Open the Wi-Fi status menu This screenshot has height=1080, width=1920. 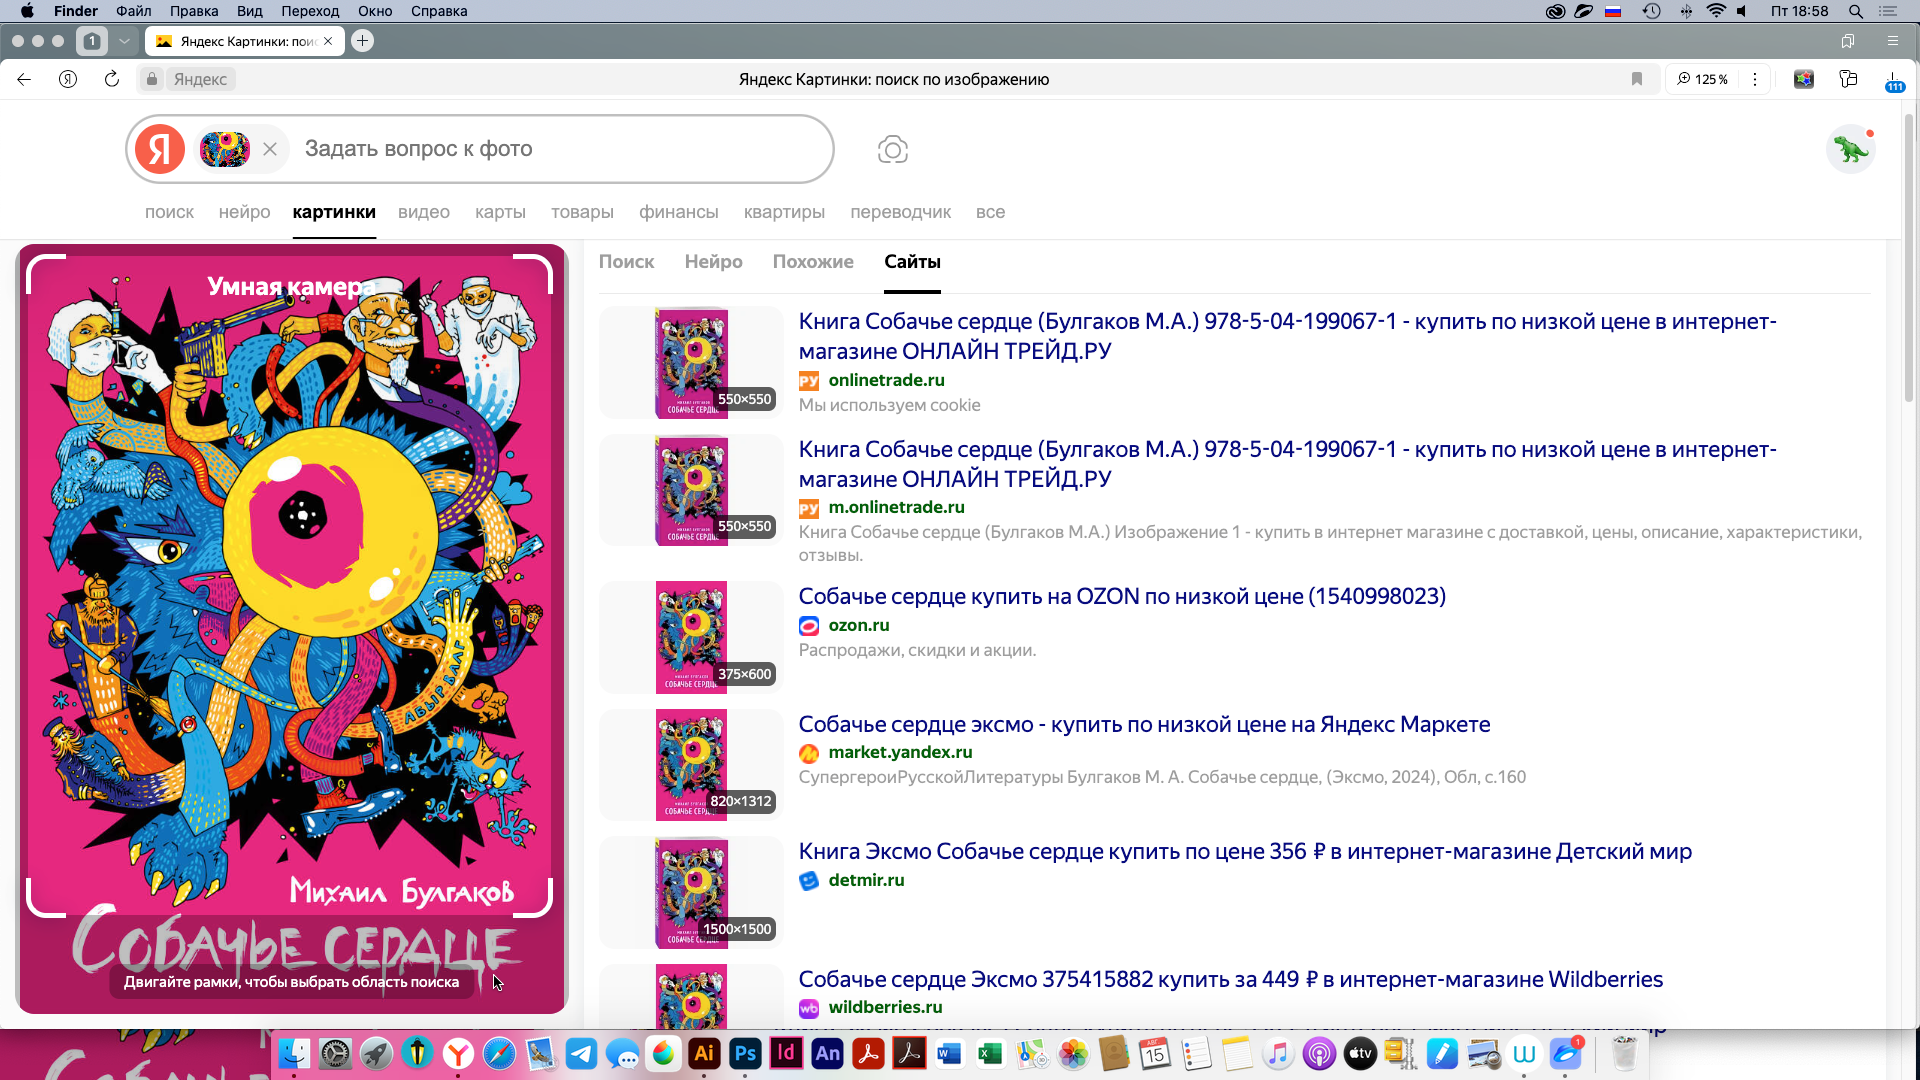click(1716, 11)
